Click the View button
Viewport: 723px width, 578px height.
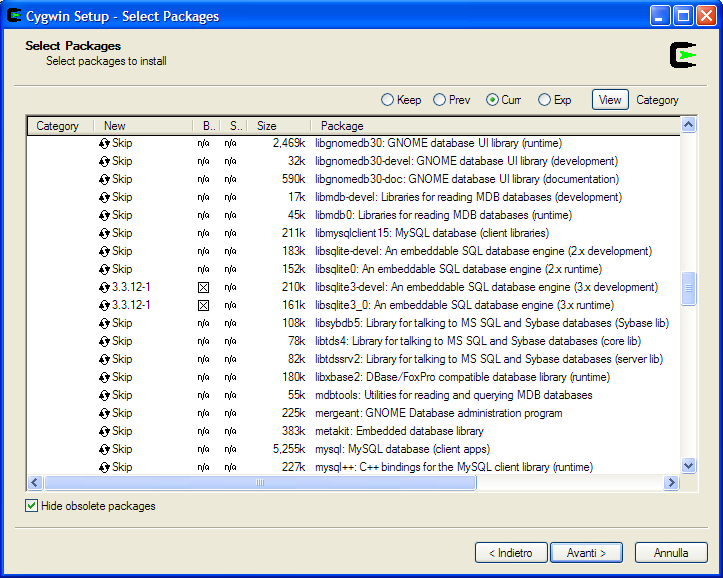610,100
